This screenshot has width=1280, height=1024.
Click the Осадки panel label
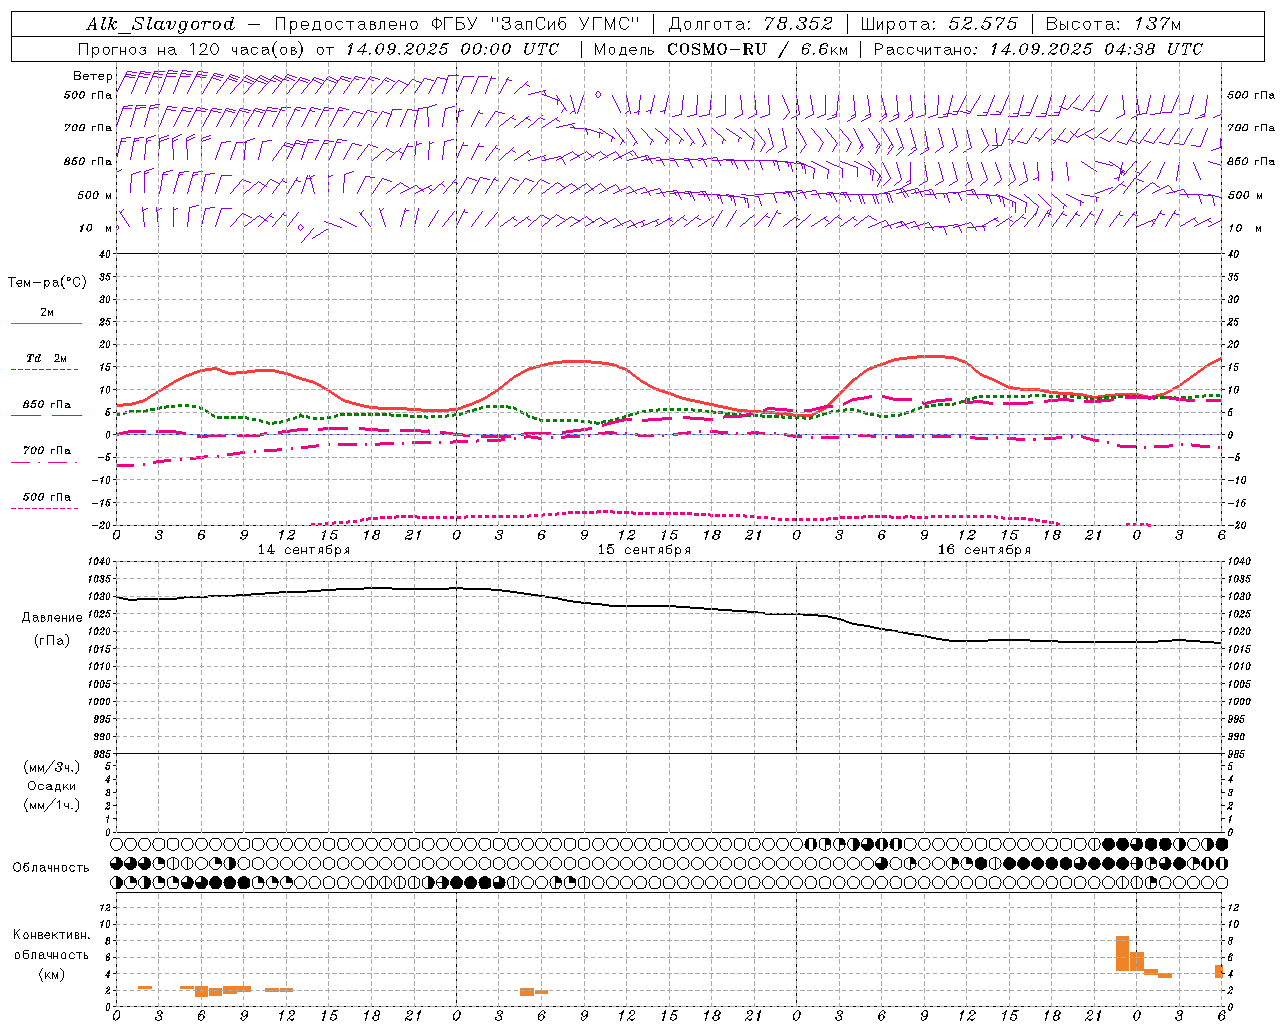pyautogui.click(x=52, y=786)
